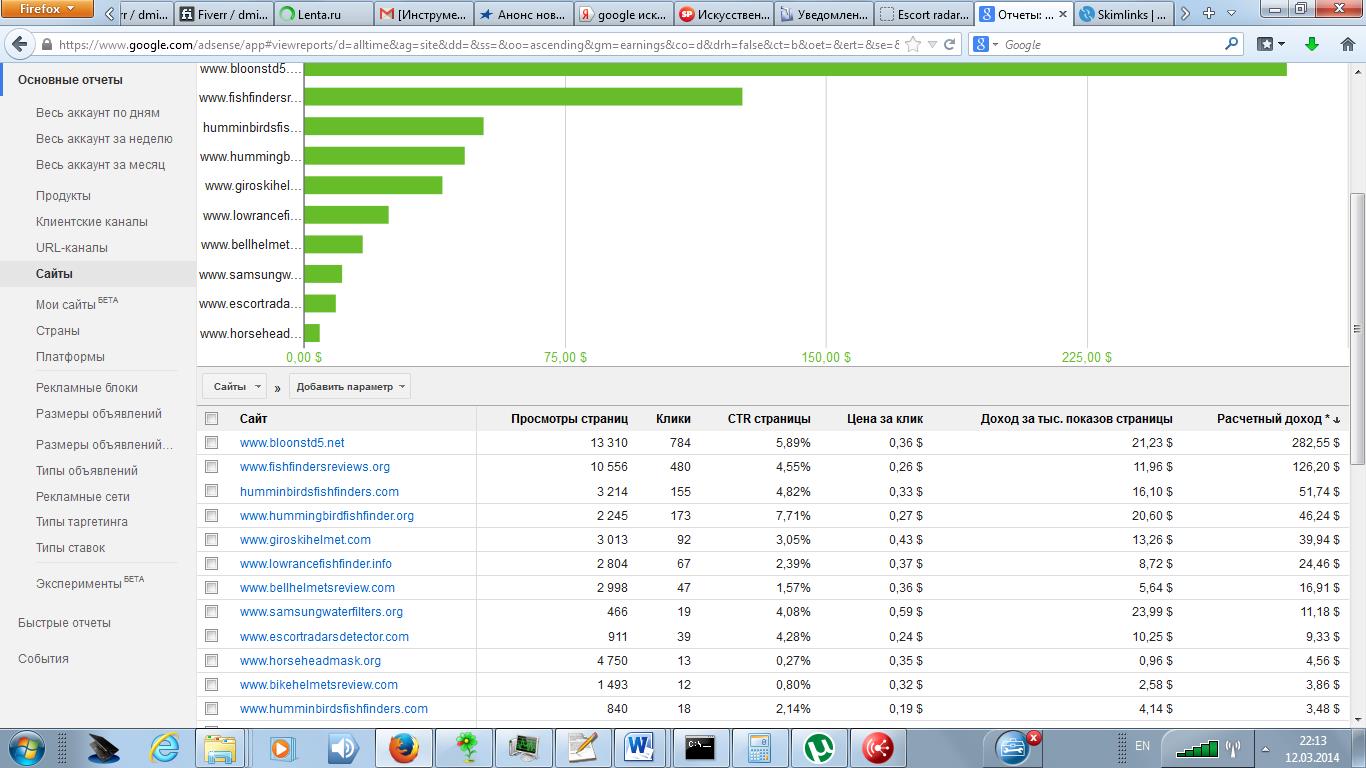
Task: Check the www.samsungwaterfilters.org row checkbox
Action: point(211,611)
